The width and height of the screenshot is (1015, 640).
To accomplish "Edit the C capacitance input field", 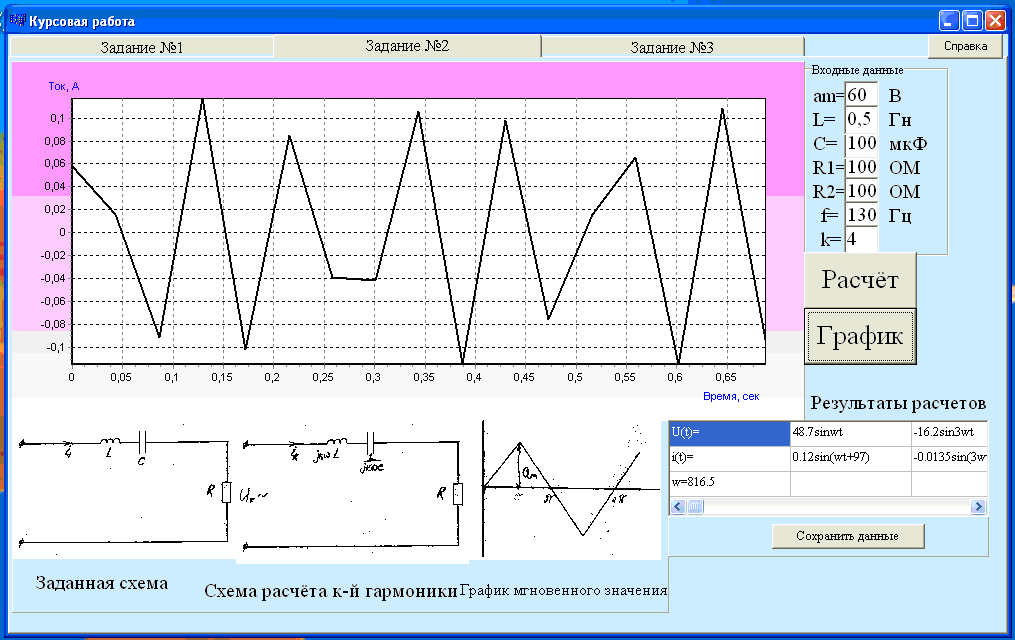I will click(x=862, y=143).
